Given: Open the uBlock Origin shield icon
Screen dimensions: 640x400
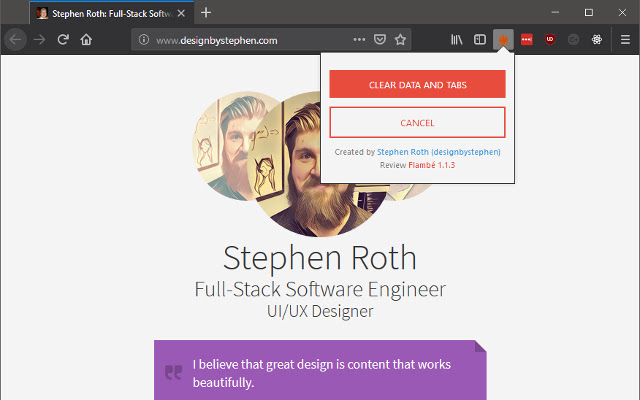Looking at the screenshot, I should click(x=550, y=40).
